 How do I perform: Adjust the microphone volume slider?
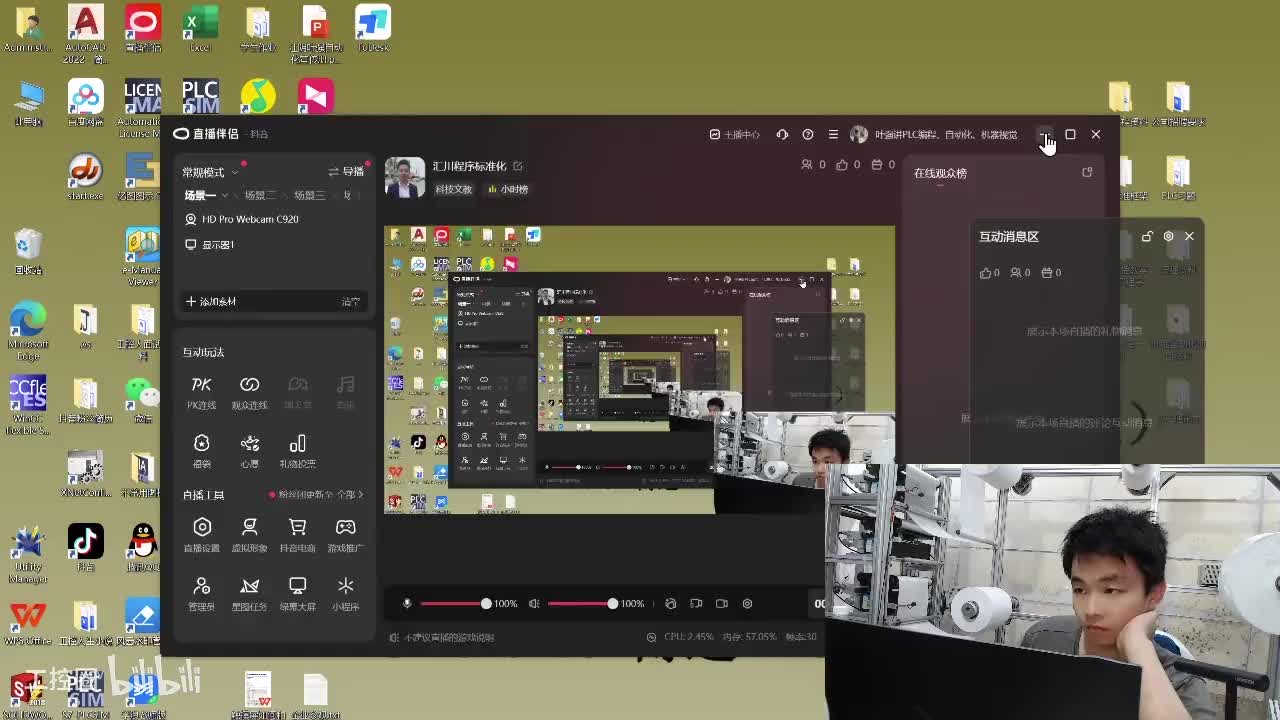455,603
